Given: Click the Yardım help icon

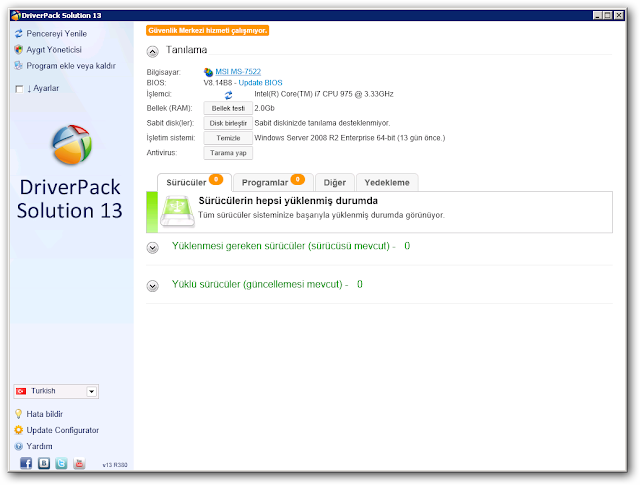Looking at the screenshot, I should tap(18, 446).
